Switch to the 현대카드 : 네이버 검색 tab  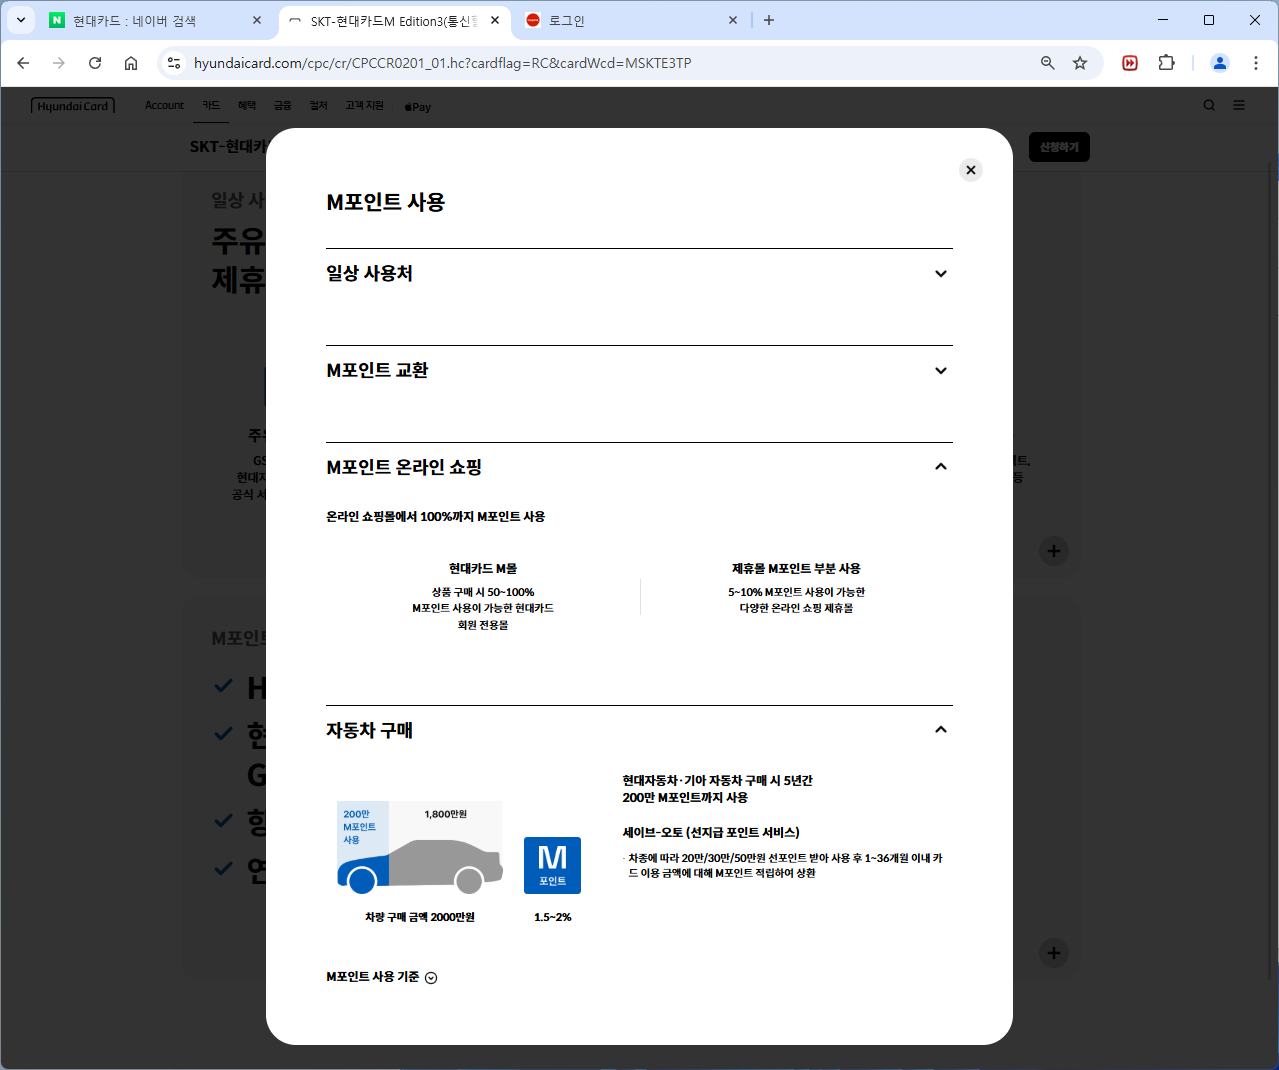point(156,20)
